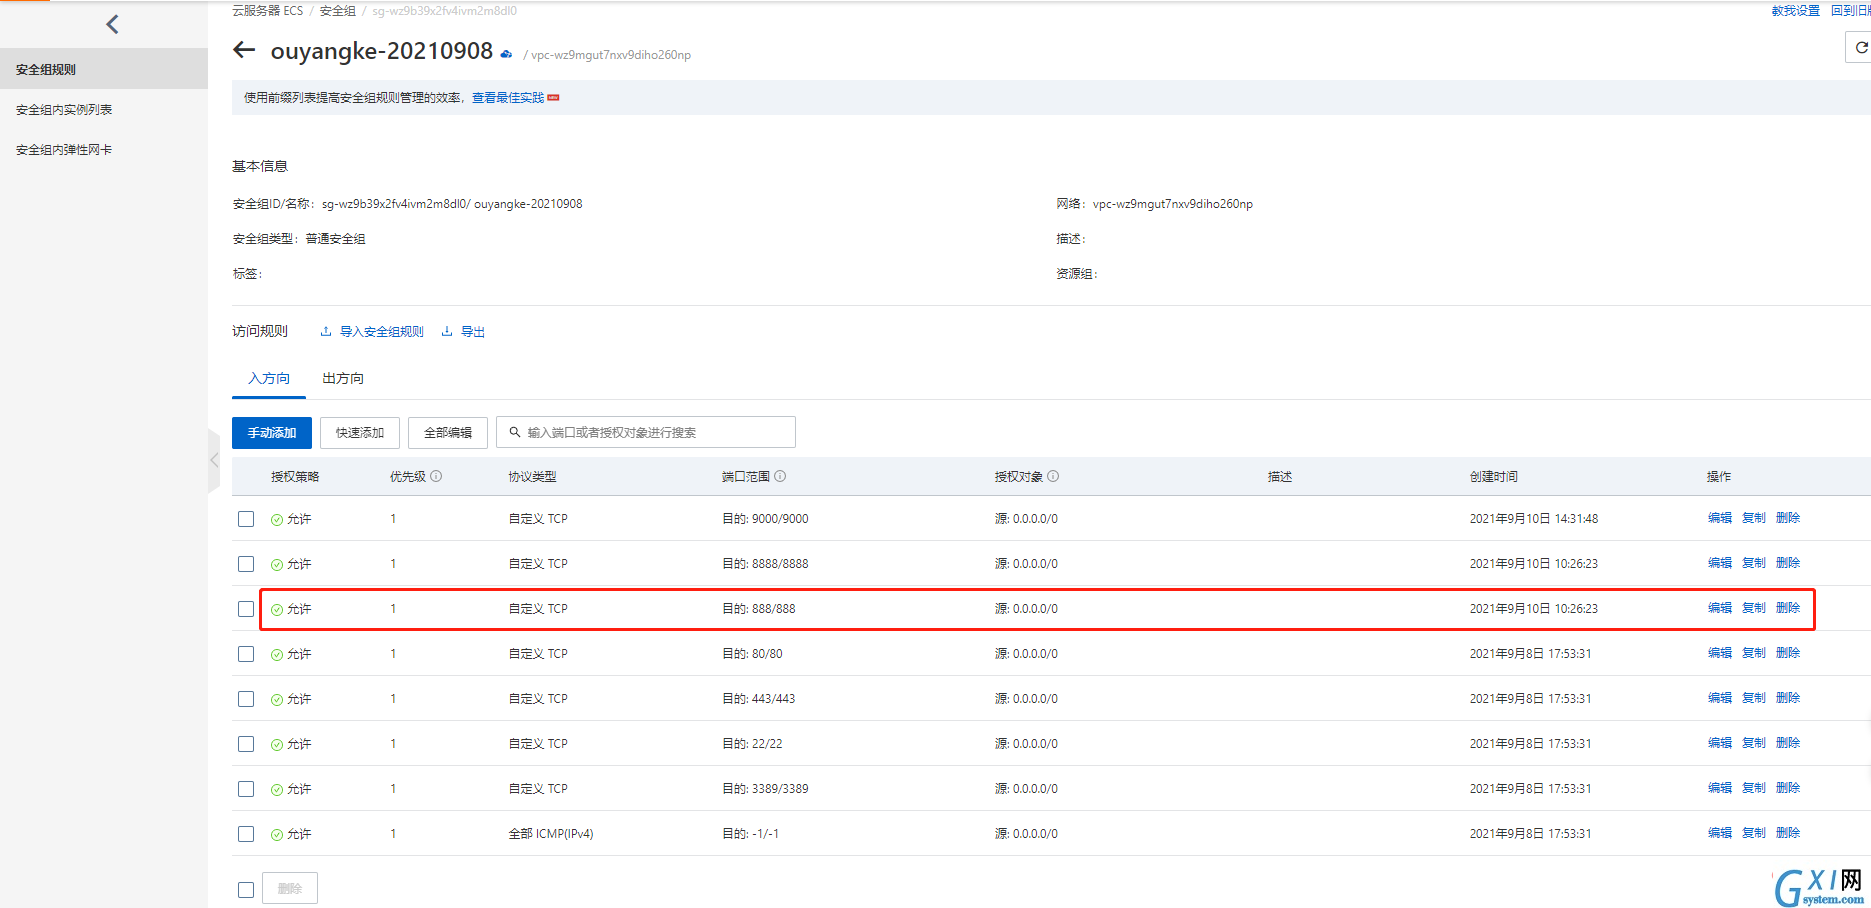The width and height of the screenshot is (1871, 908).
Task: Click 编辑 for the 8888/8888 rule
Action: click(1720, 563)
